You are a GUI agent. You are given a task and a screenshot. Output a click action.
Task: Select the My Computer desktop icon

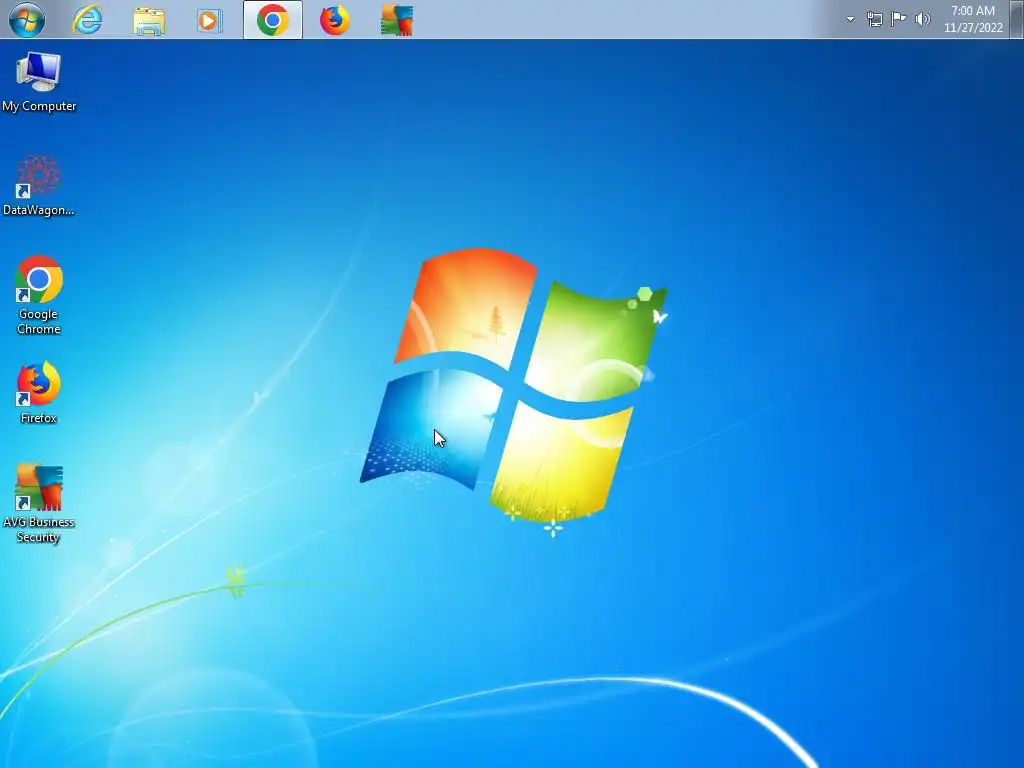pyautogui.click(x=39, y=82)
